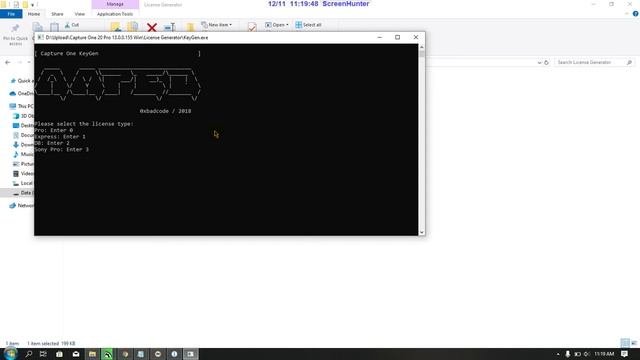The image size is (640, 360).
Task: Switch to the Home ribbon tab
Action: tap(34, 14)
